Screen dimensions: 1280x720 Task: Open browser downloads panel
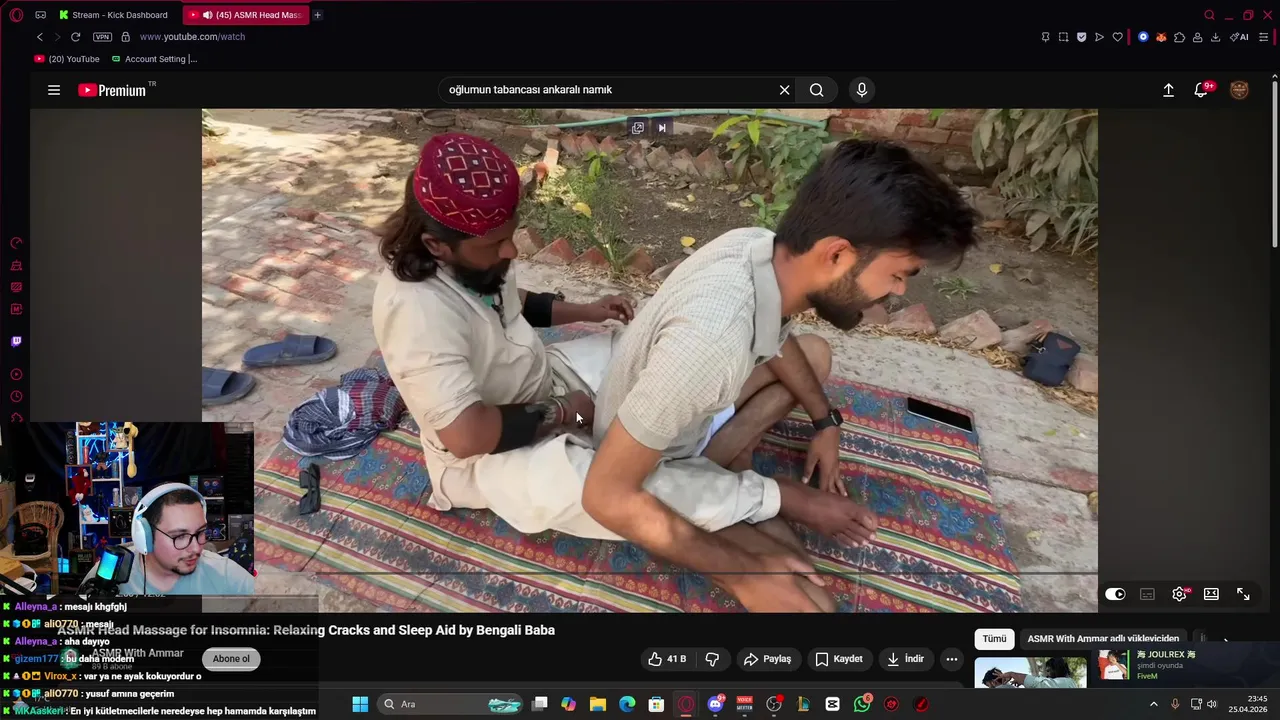[x=1215, y=37]
